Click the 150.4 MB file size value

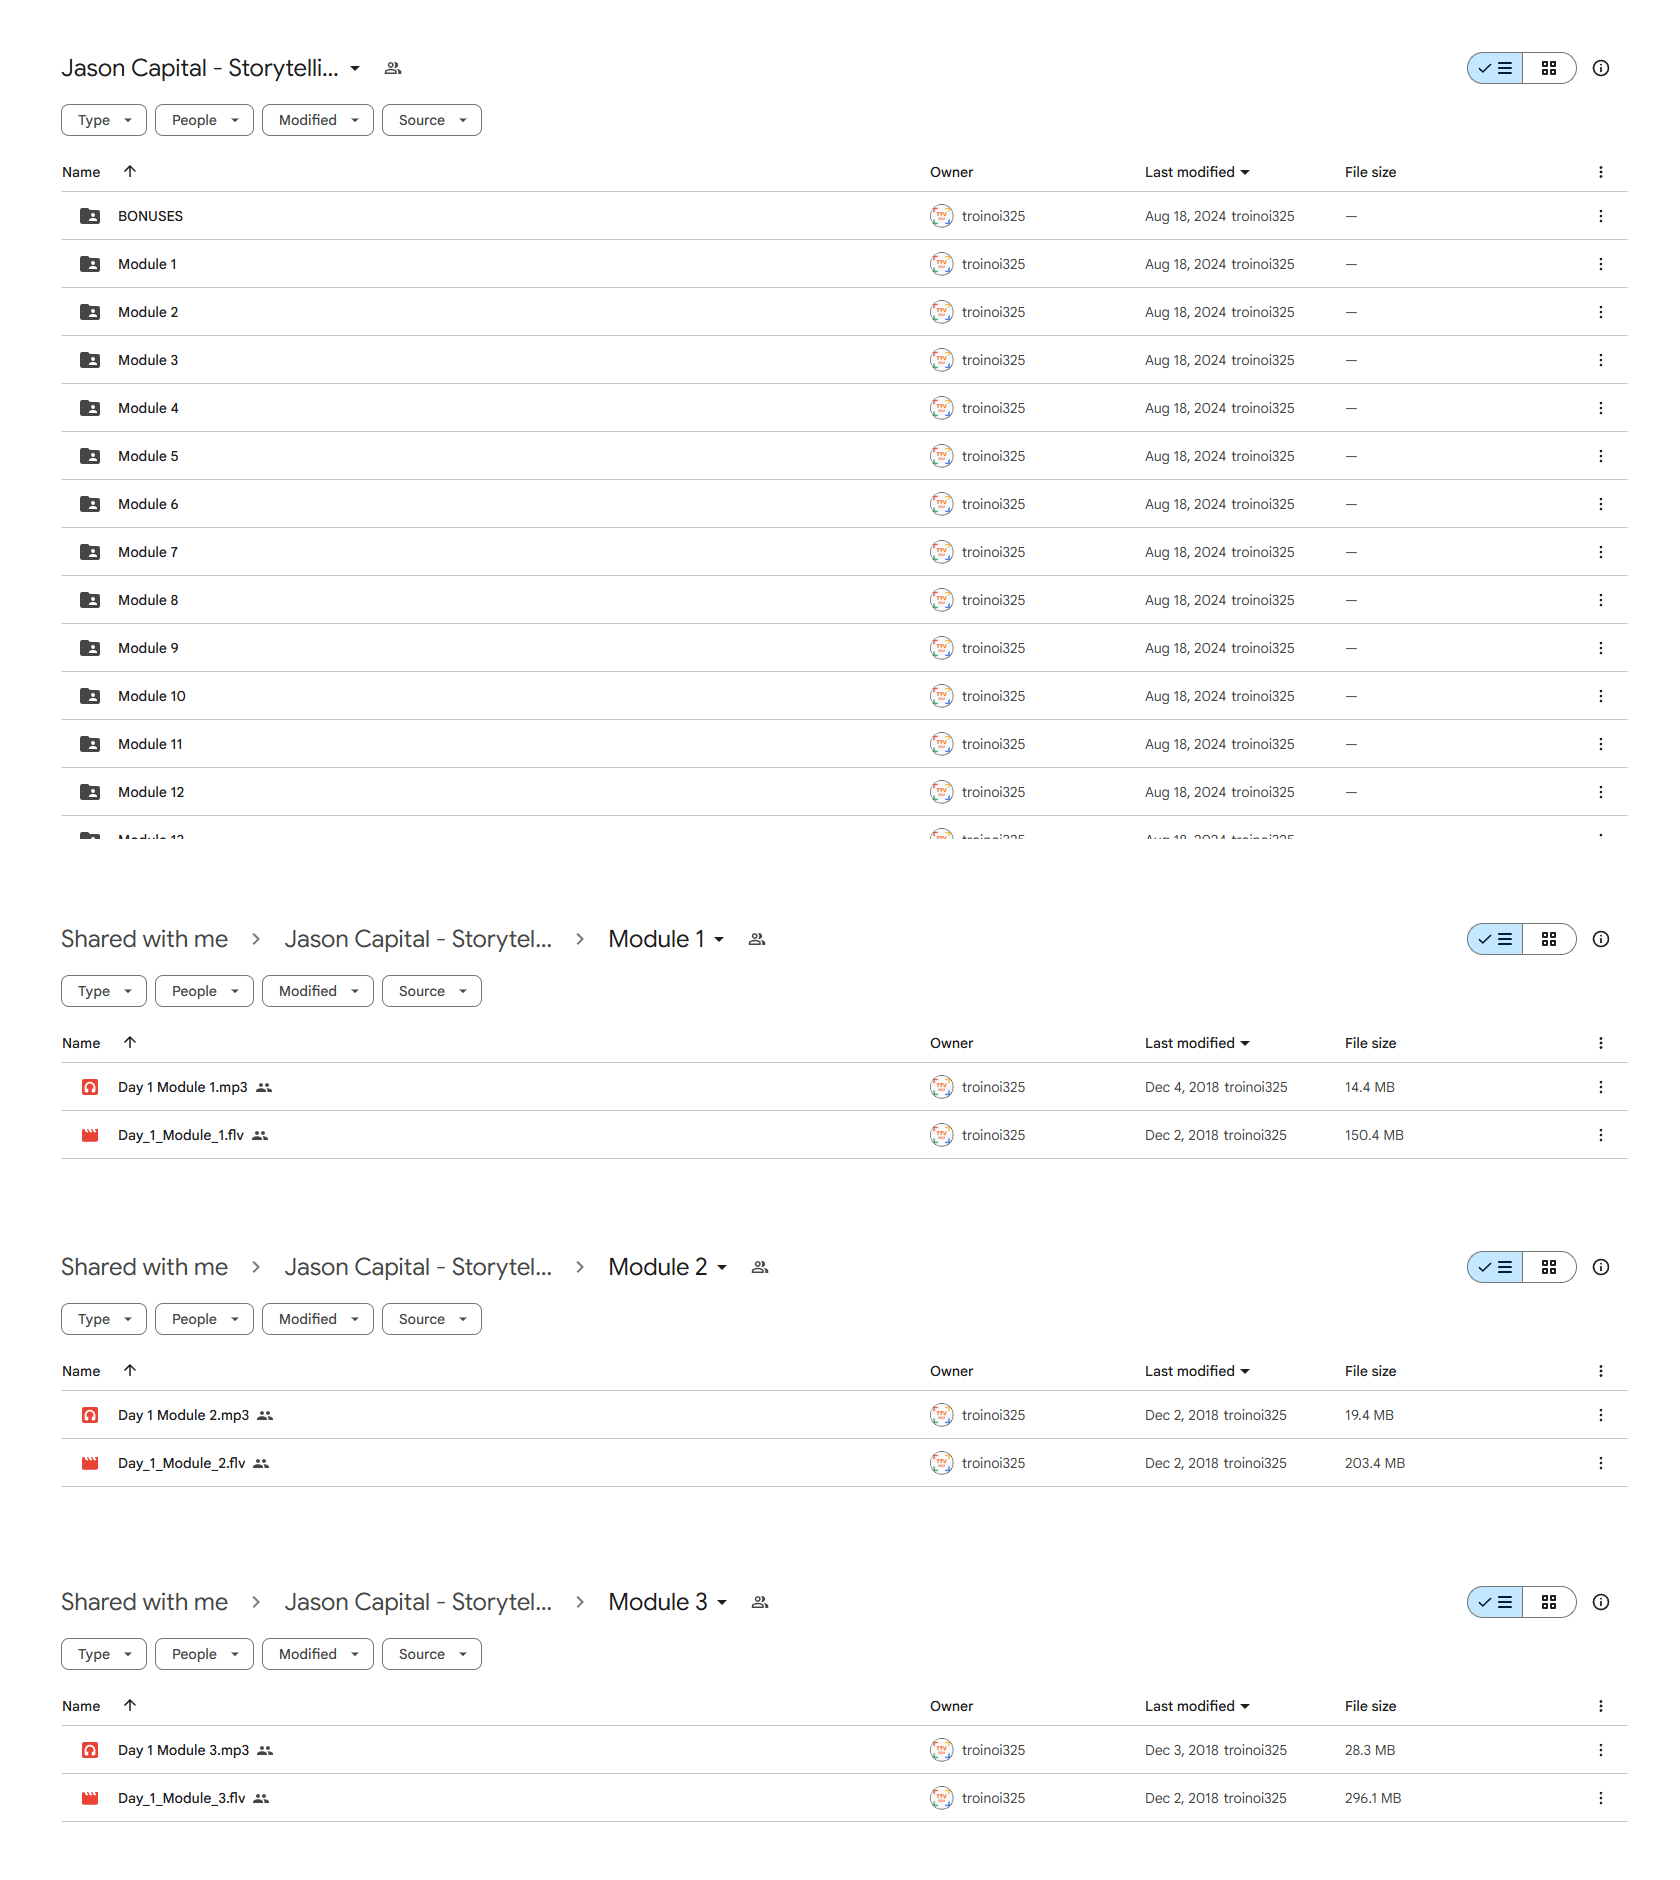1374,1135
